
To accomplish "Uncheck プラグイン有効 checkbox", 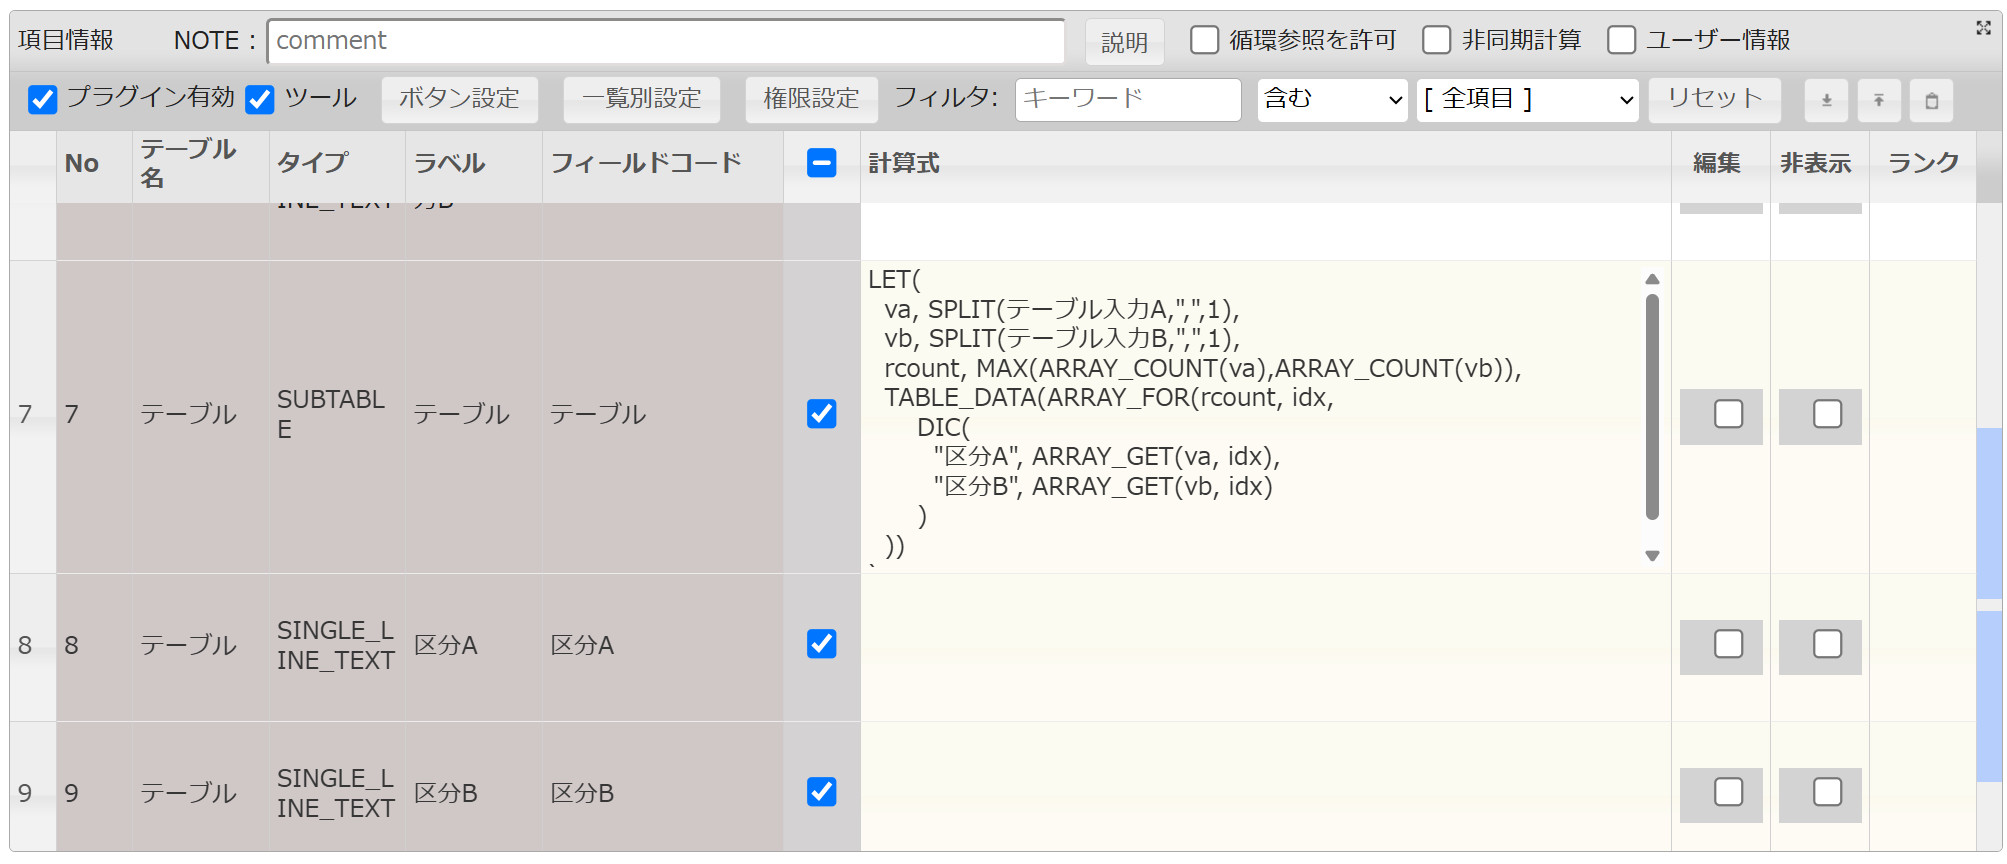I will [43, 99].
